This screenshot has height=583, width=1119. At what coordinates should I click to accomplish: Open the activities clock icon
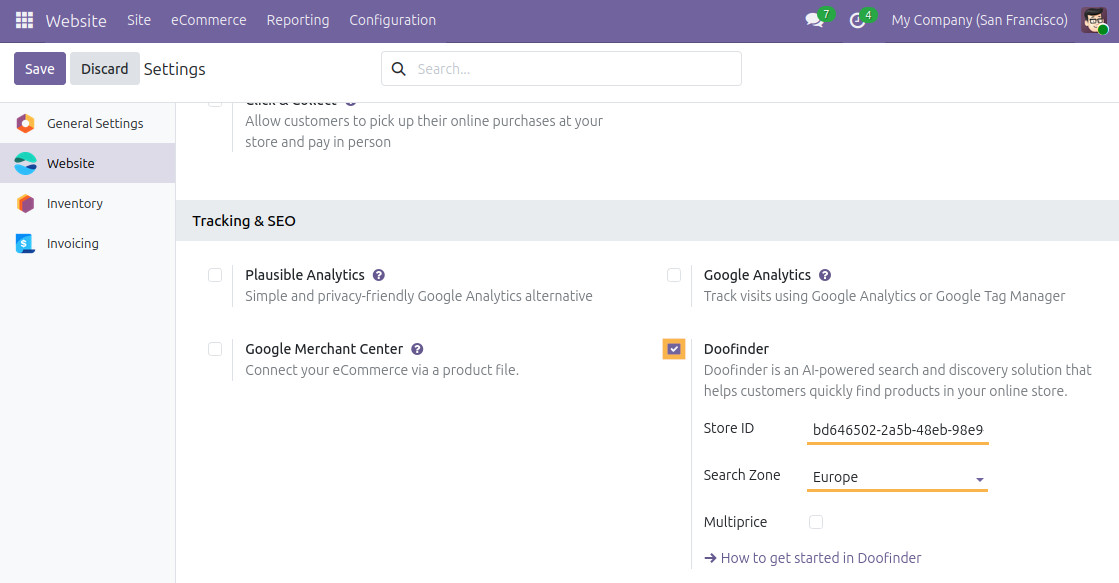pos(857,20)
